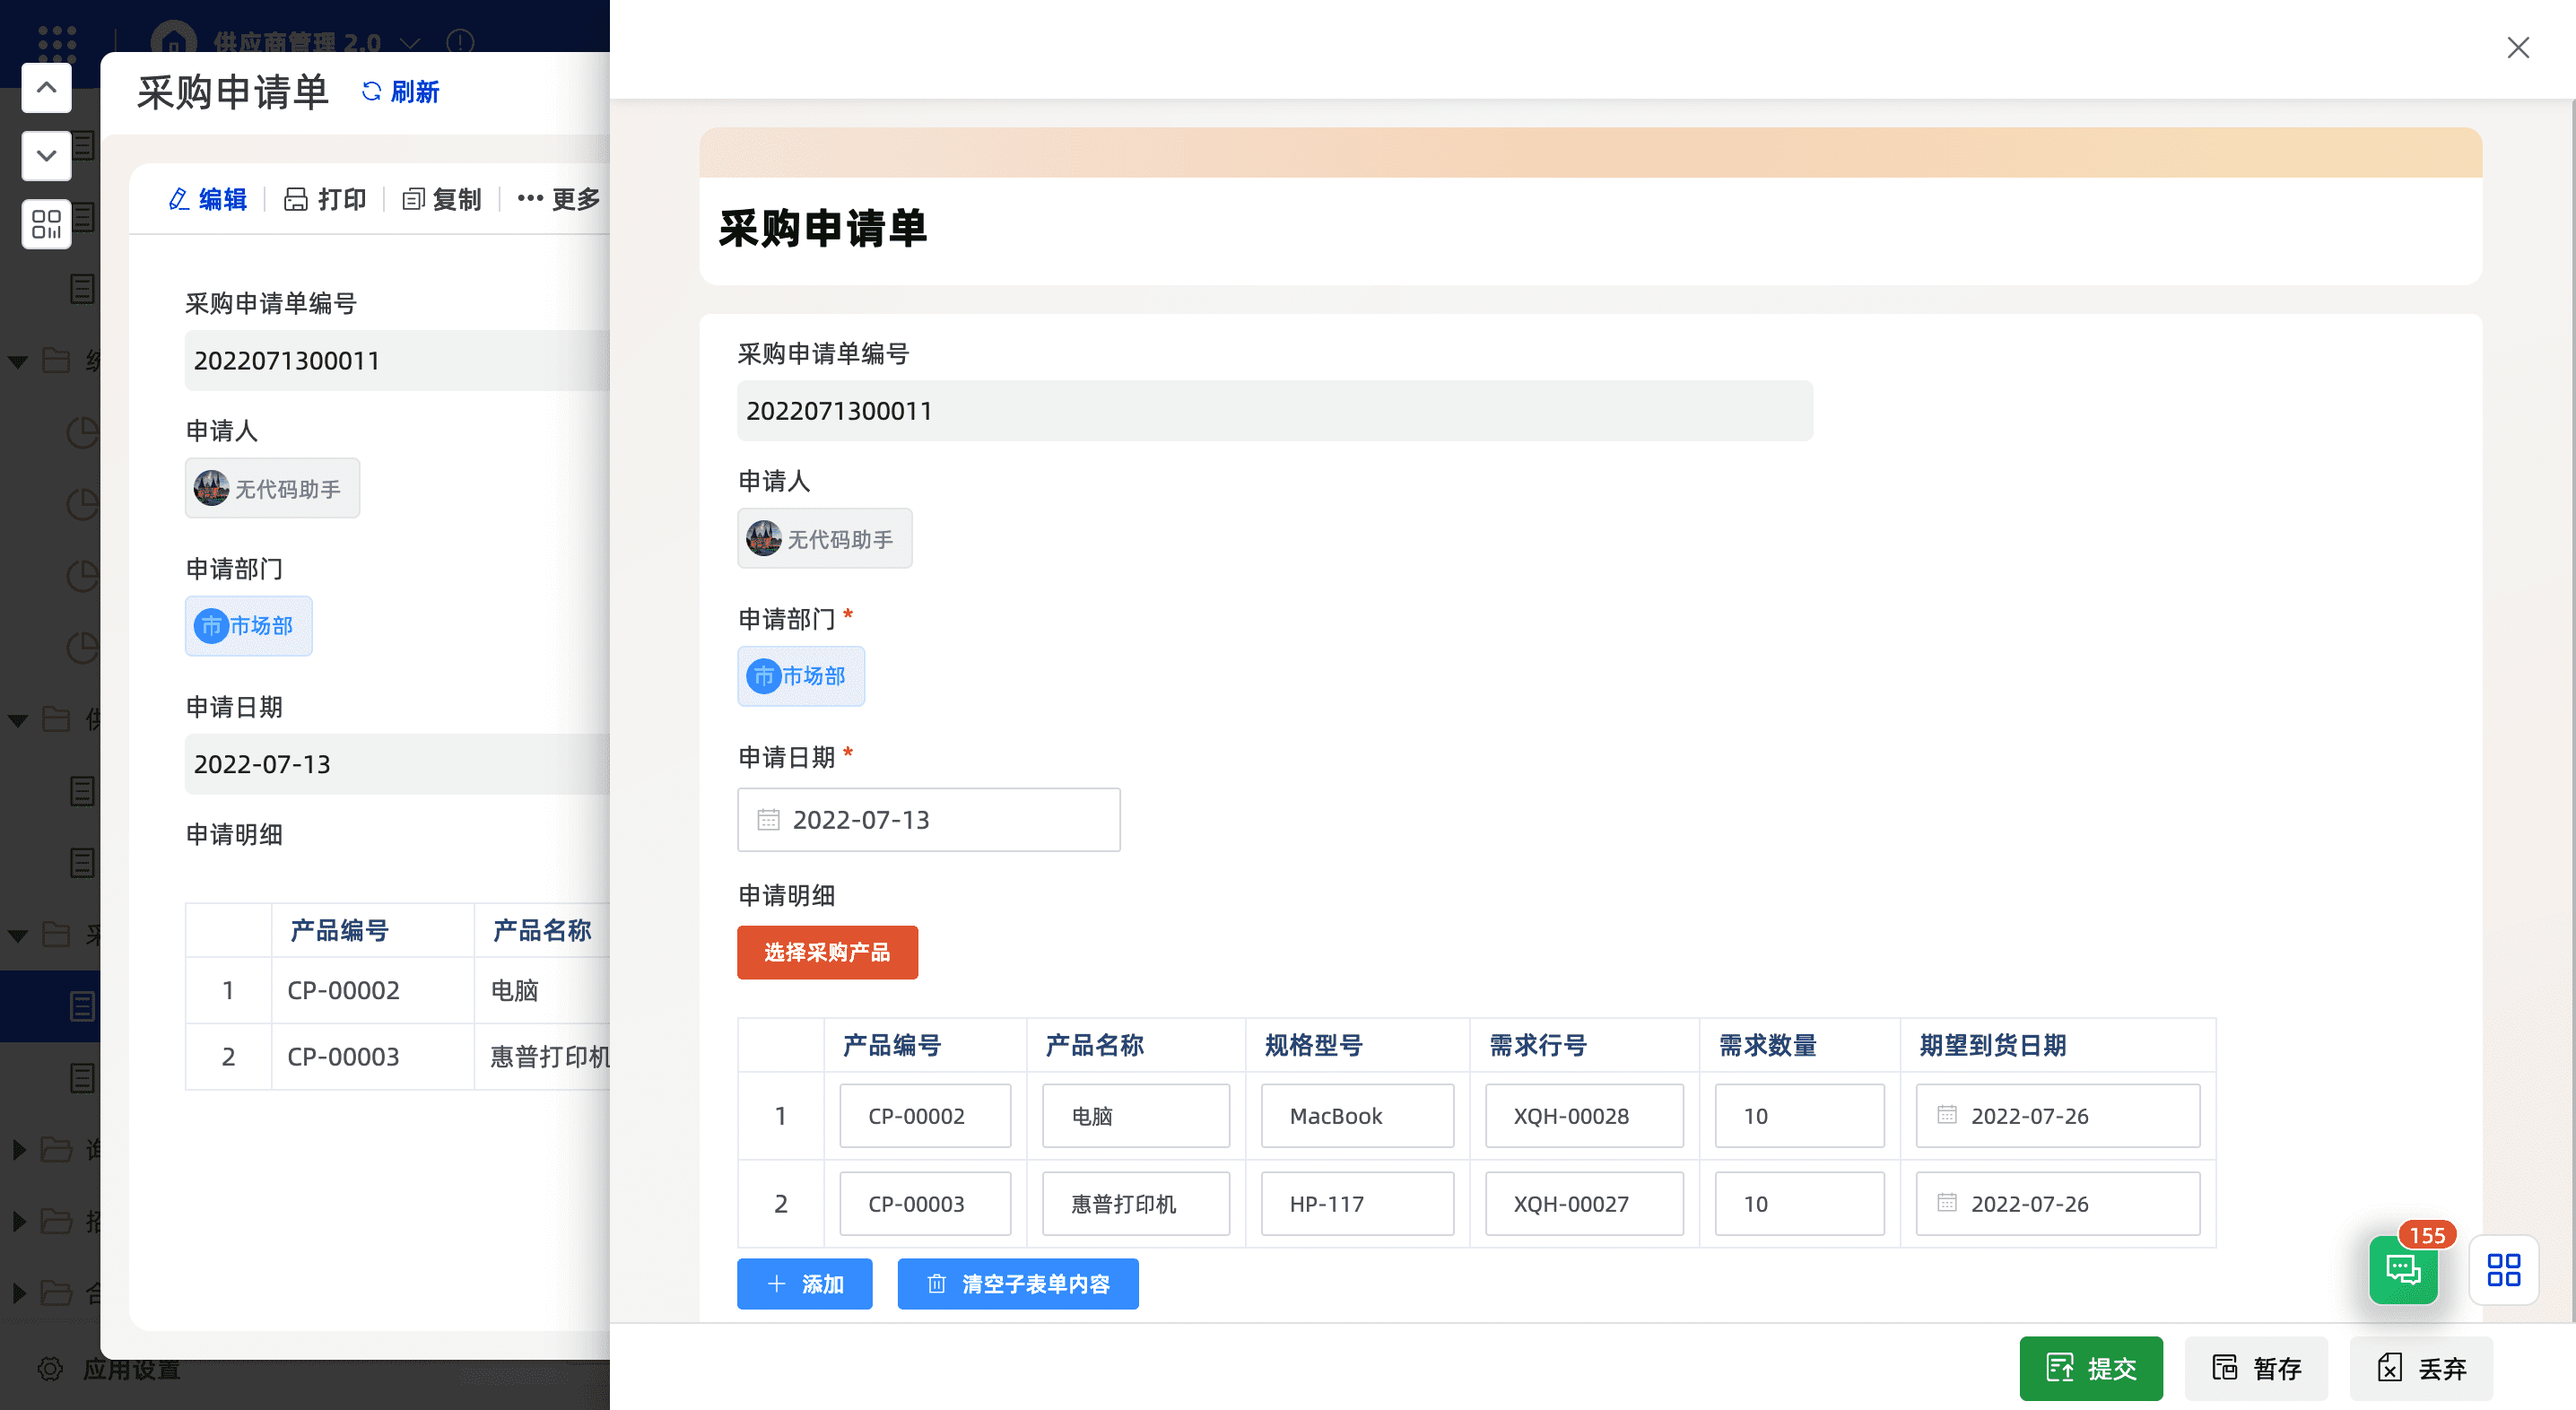The height and width of the screenshot is (1410, 2576).
Task: Select the 市场部 department tag in form
Action: 800,676
